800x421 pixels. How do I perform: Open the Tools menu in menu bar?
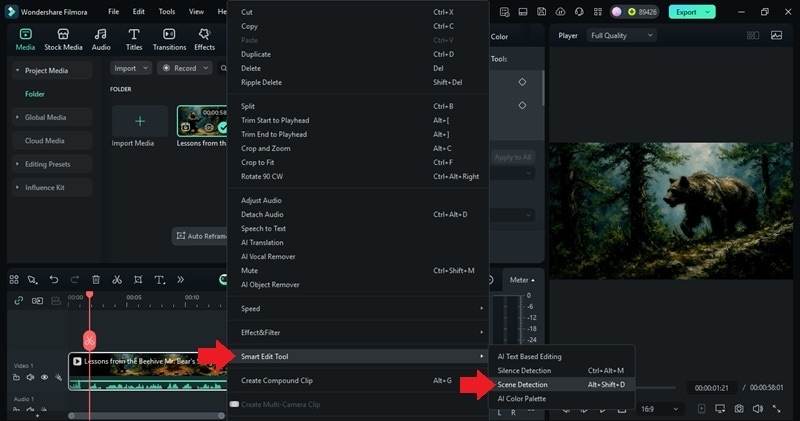click(166, 11)
